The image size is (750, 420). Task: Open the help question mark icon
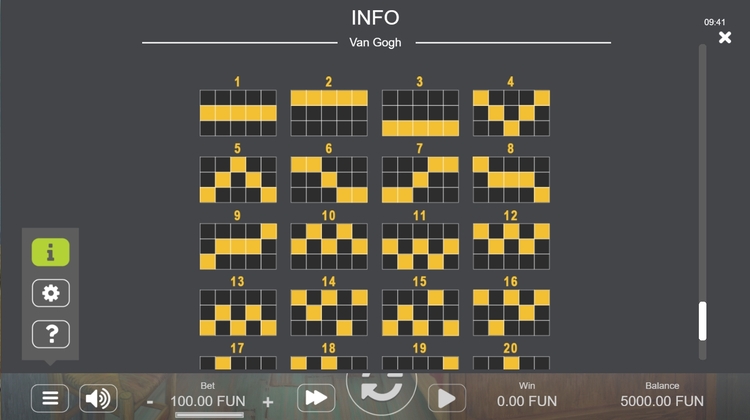coord(51,333)
